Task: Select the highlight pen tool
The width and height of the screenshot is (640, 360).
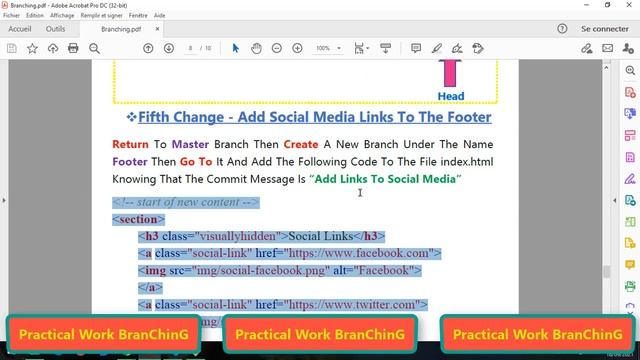Action: point(437,48)
